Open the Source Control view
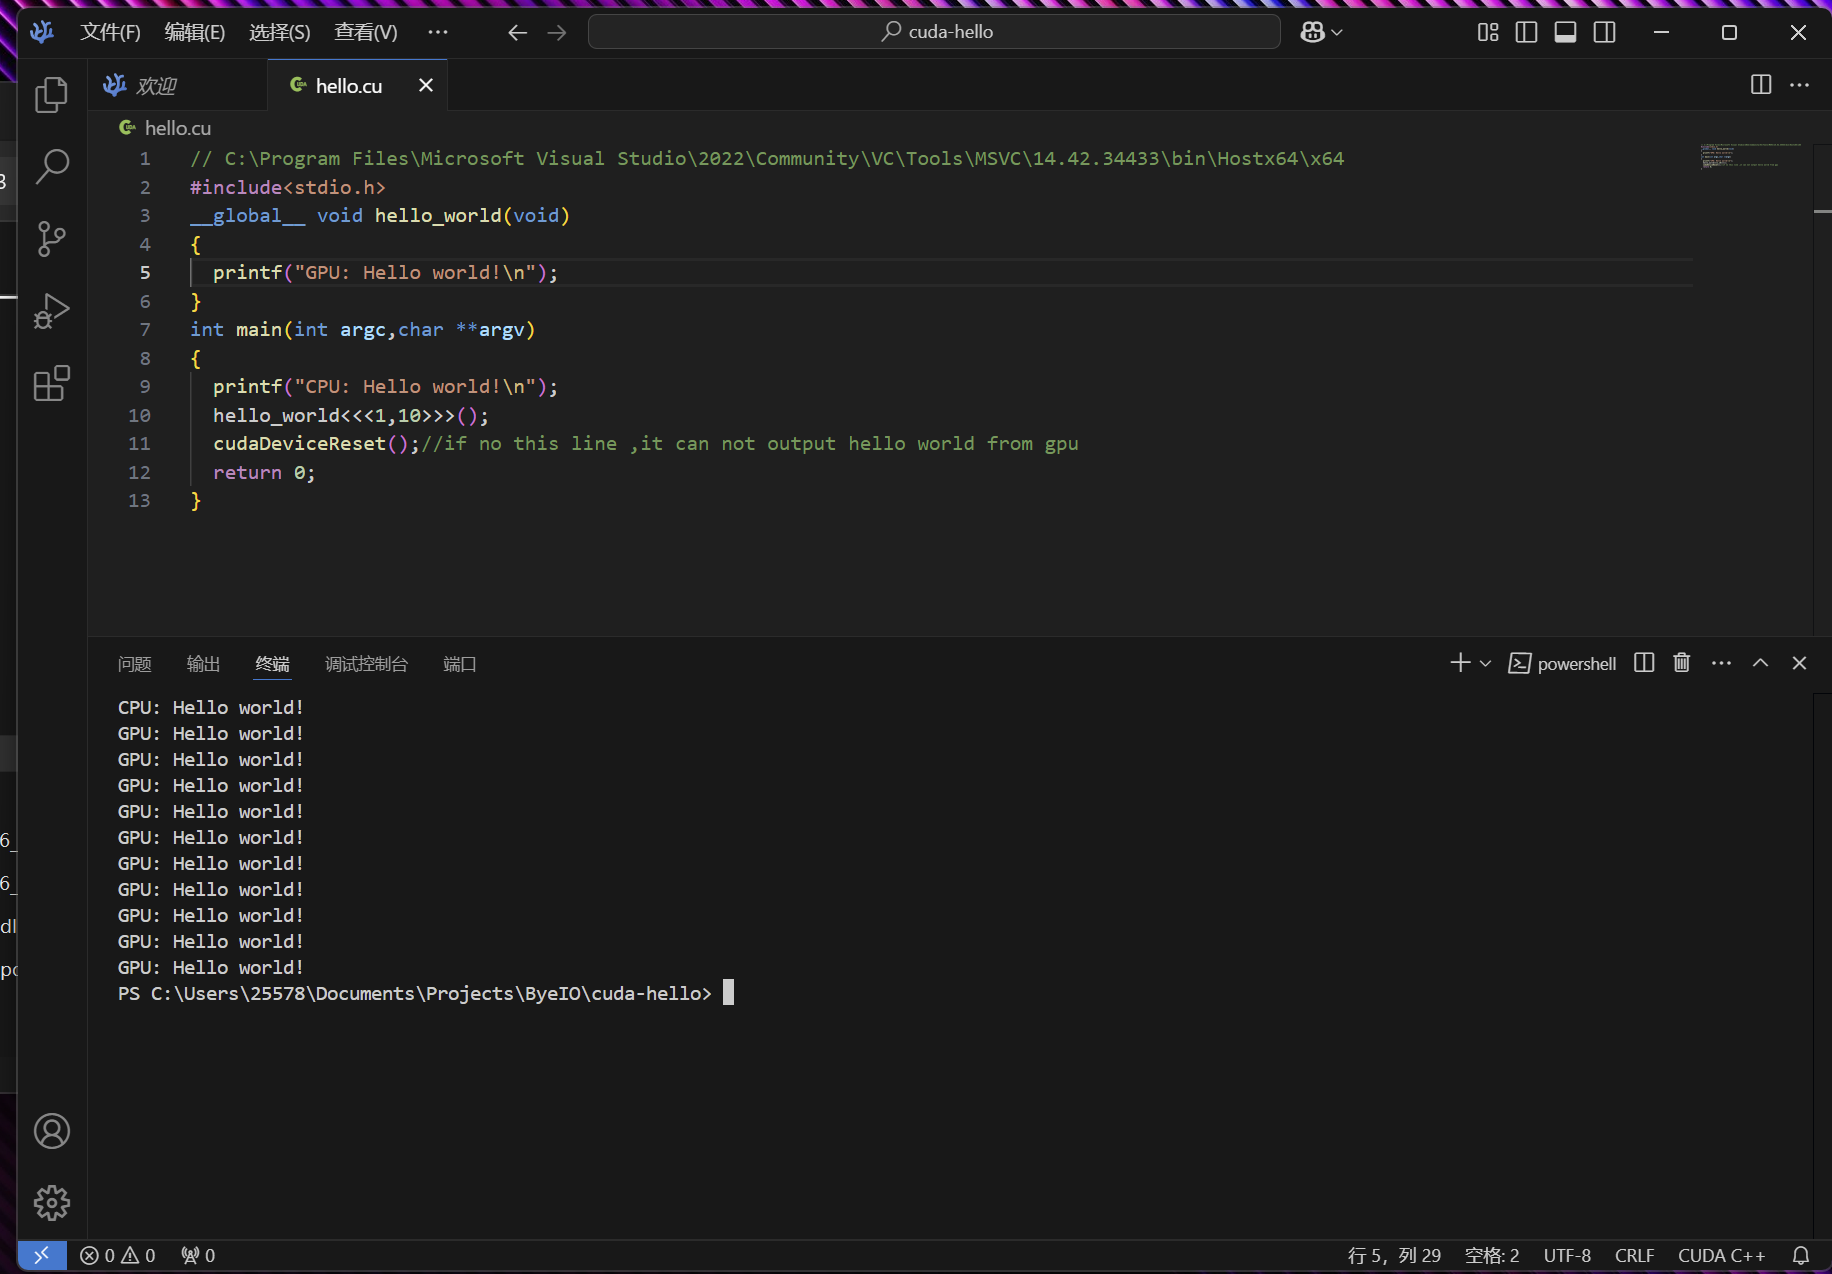The height and width of the screenshot is (1274, 1832). 51,239
